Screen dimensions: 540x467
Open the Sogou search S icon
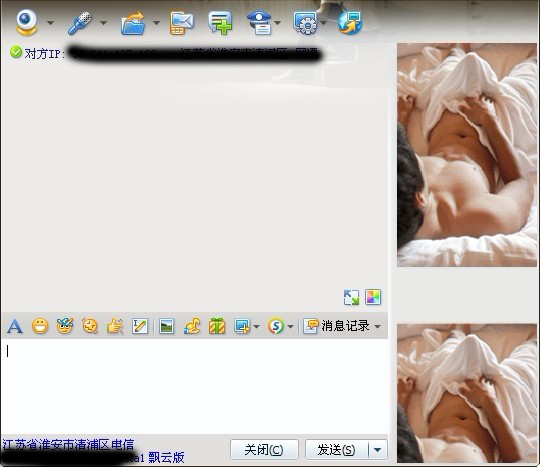(276, 326)
